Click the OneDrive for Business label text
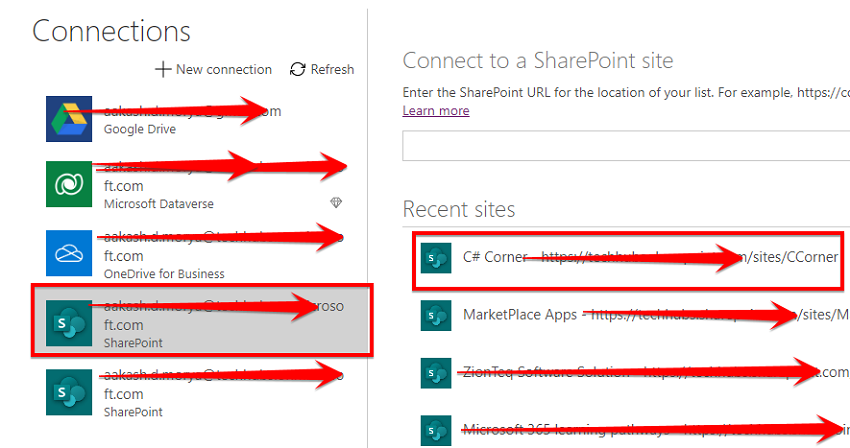 click(164, 274)
